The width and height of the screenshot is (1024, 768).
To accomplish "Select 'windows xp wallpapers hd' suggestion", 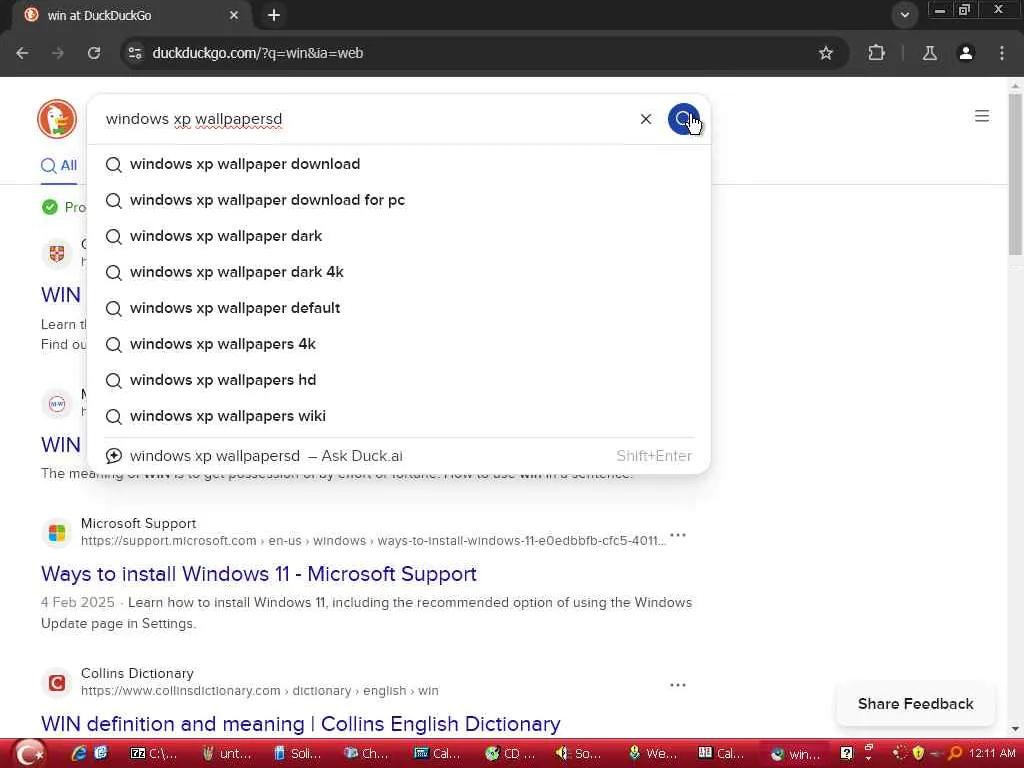I will pyautogui.click(x=398, y=379).
